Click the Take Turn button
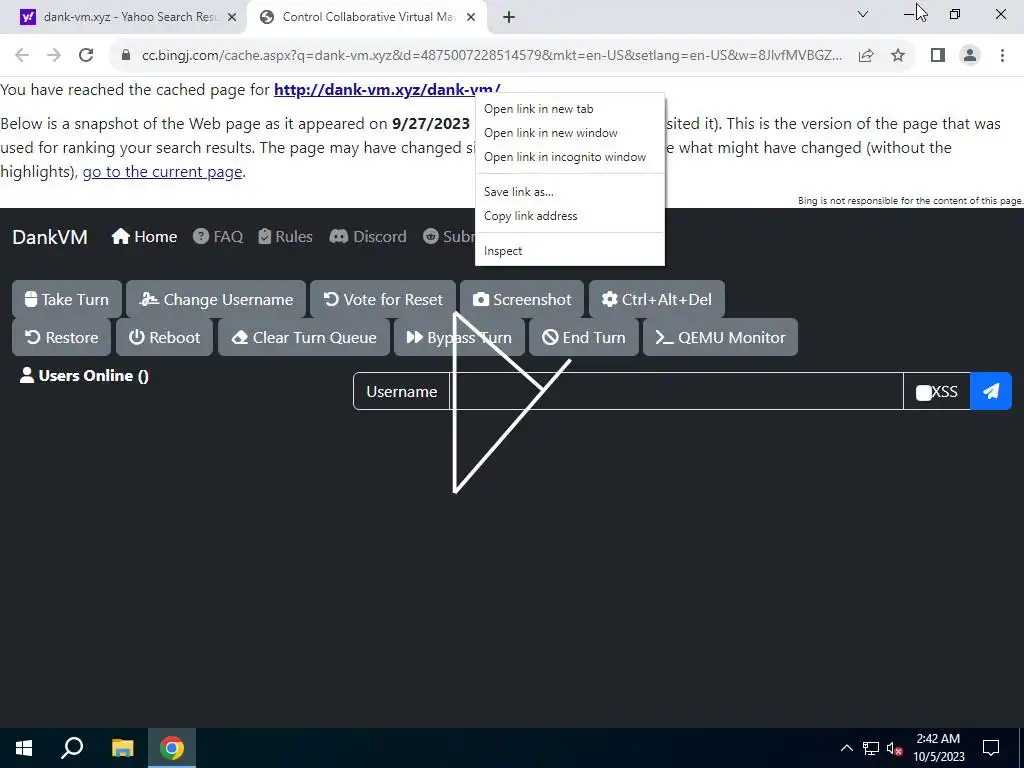The image size is (1024, 768). coord(67,299)
